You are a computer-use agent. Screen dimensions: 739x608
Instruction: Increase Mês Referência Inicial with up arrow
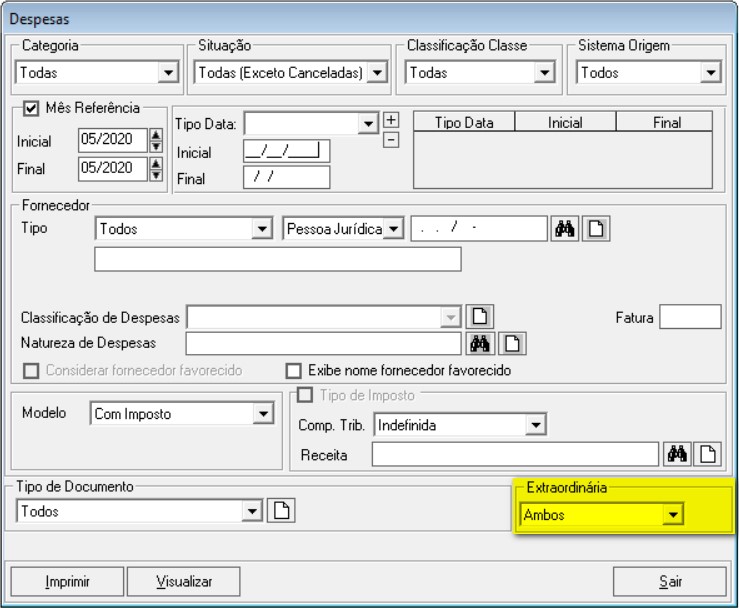(156, 135)
